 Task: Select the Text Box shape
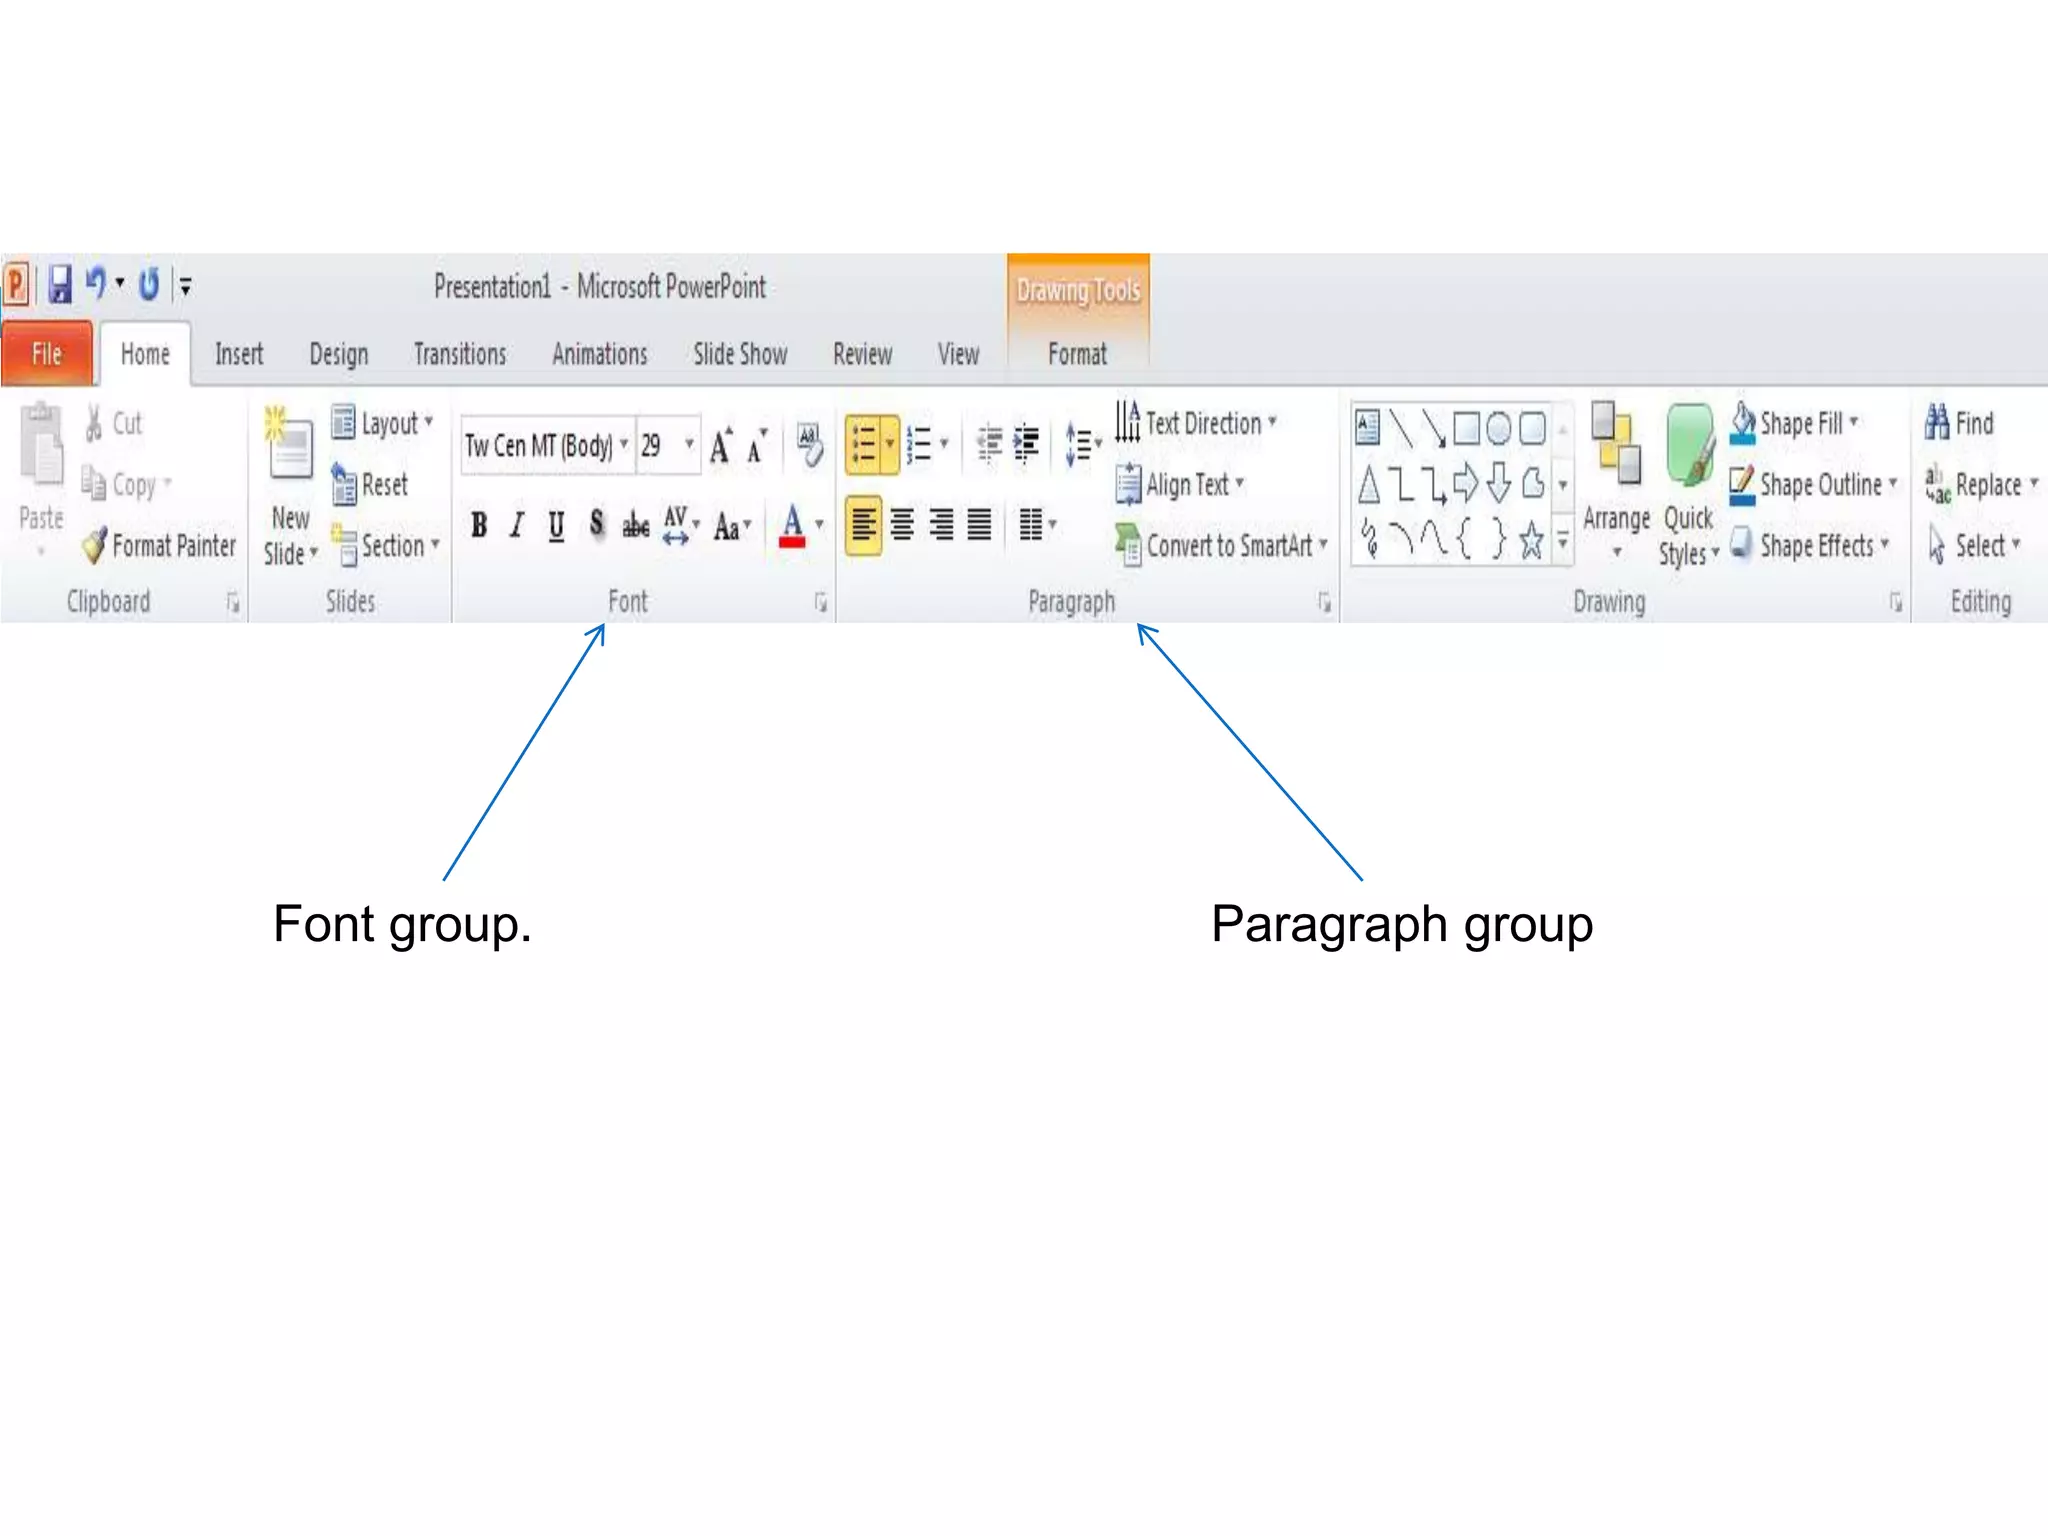pyautogui.click(x=1367, y=428)
